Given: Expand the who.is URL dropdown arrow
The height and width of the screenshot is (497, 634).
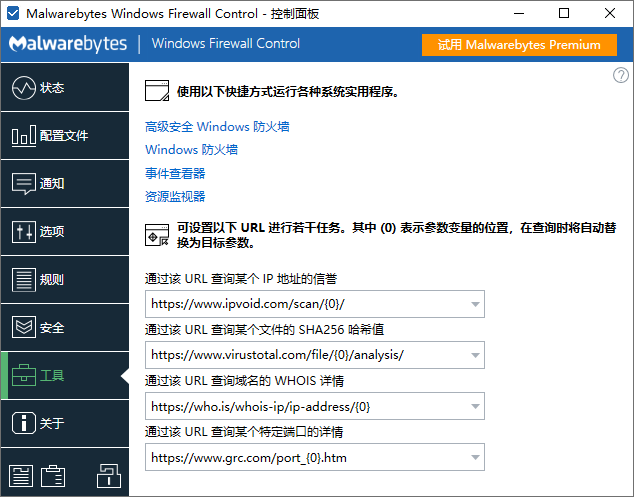Looking at the screenshot, I should pyautogui.click(x=475, y=406).
